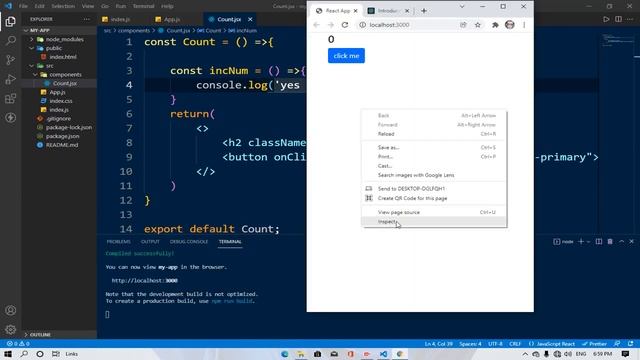Viewport: 640px width, 360px height.
Task: Open the File menu
Action: click(23, 6)
